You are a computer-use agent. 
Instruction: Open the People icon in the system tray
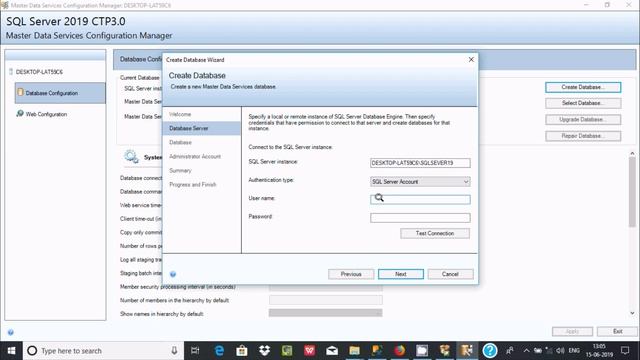510,351
